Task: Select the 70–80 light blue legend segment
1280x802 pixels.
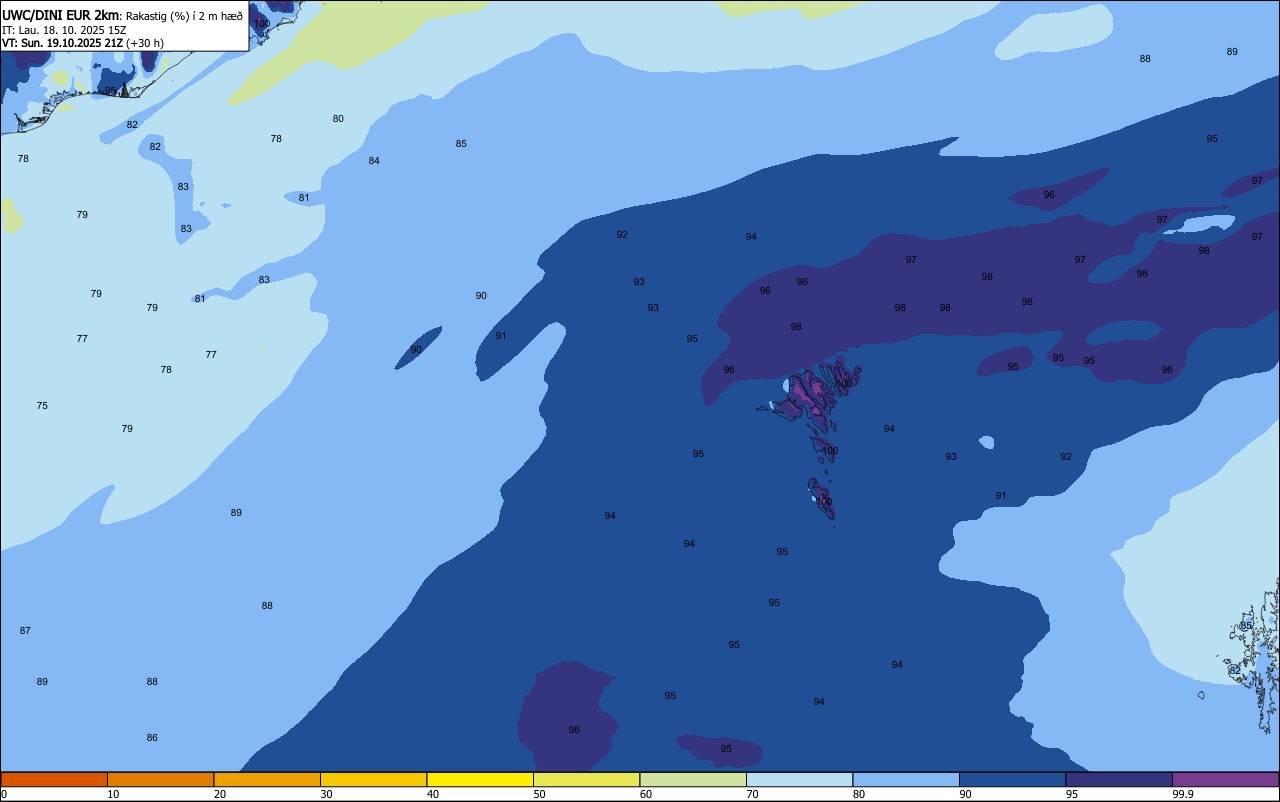Action: pos(799,779)
